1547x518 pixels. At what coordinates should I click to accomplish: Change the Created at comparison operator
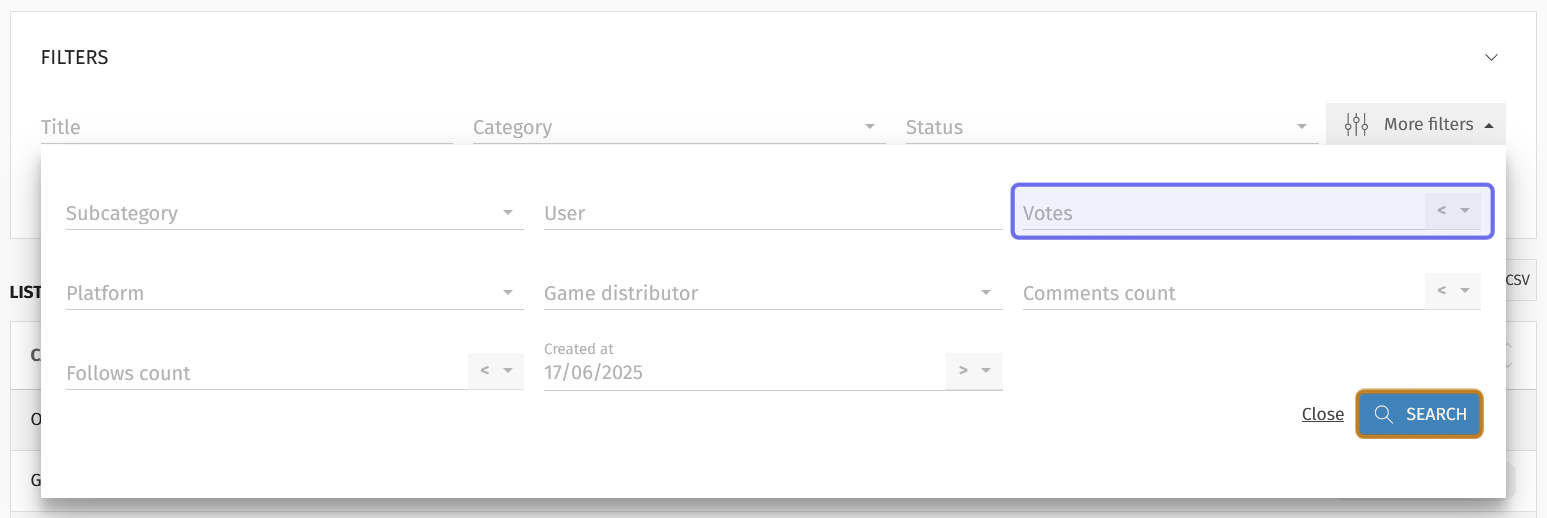coord(974,371)
